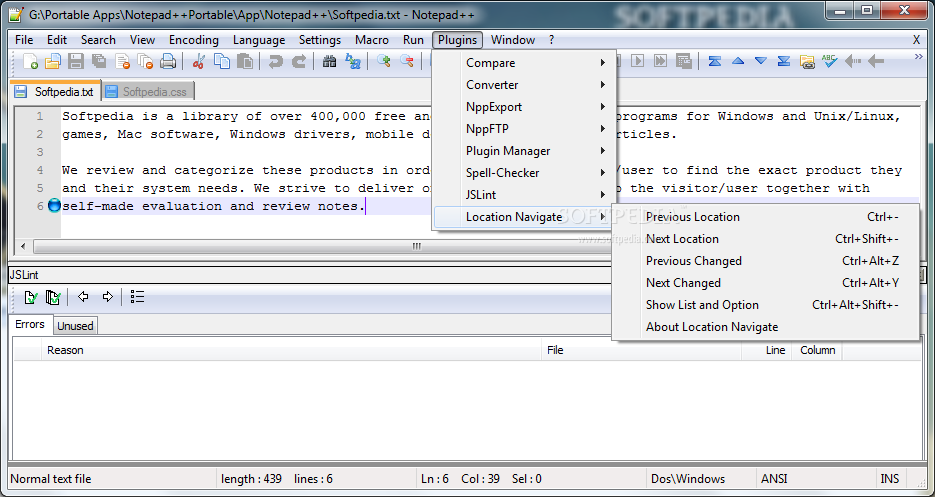
Task: Select Previous Changed menu entry
Action: point(766,261)
